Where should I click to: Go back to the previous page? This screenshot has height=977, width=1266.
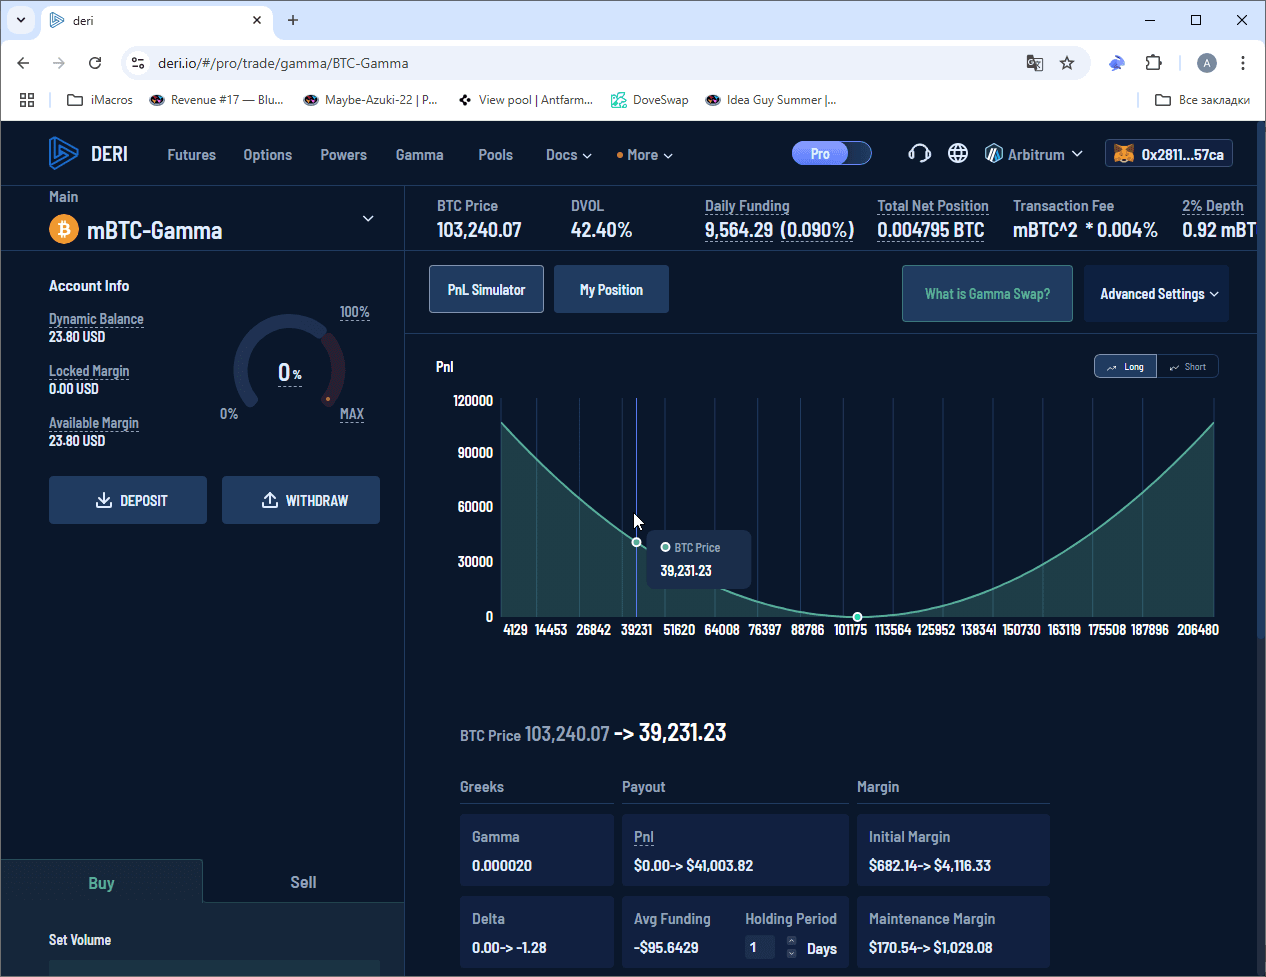coord(23,63)
